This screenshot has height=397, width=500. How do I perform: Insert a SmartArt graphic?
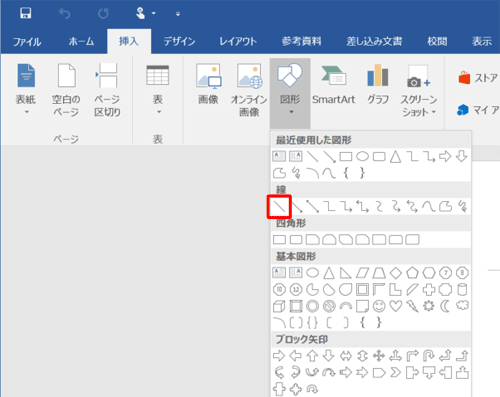(333, 85)
